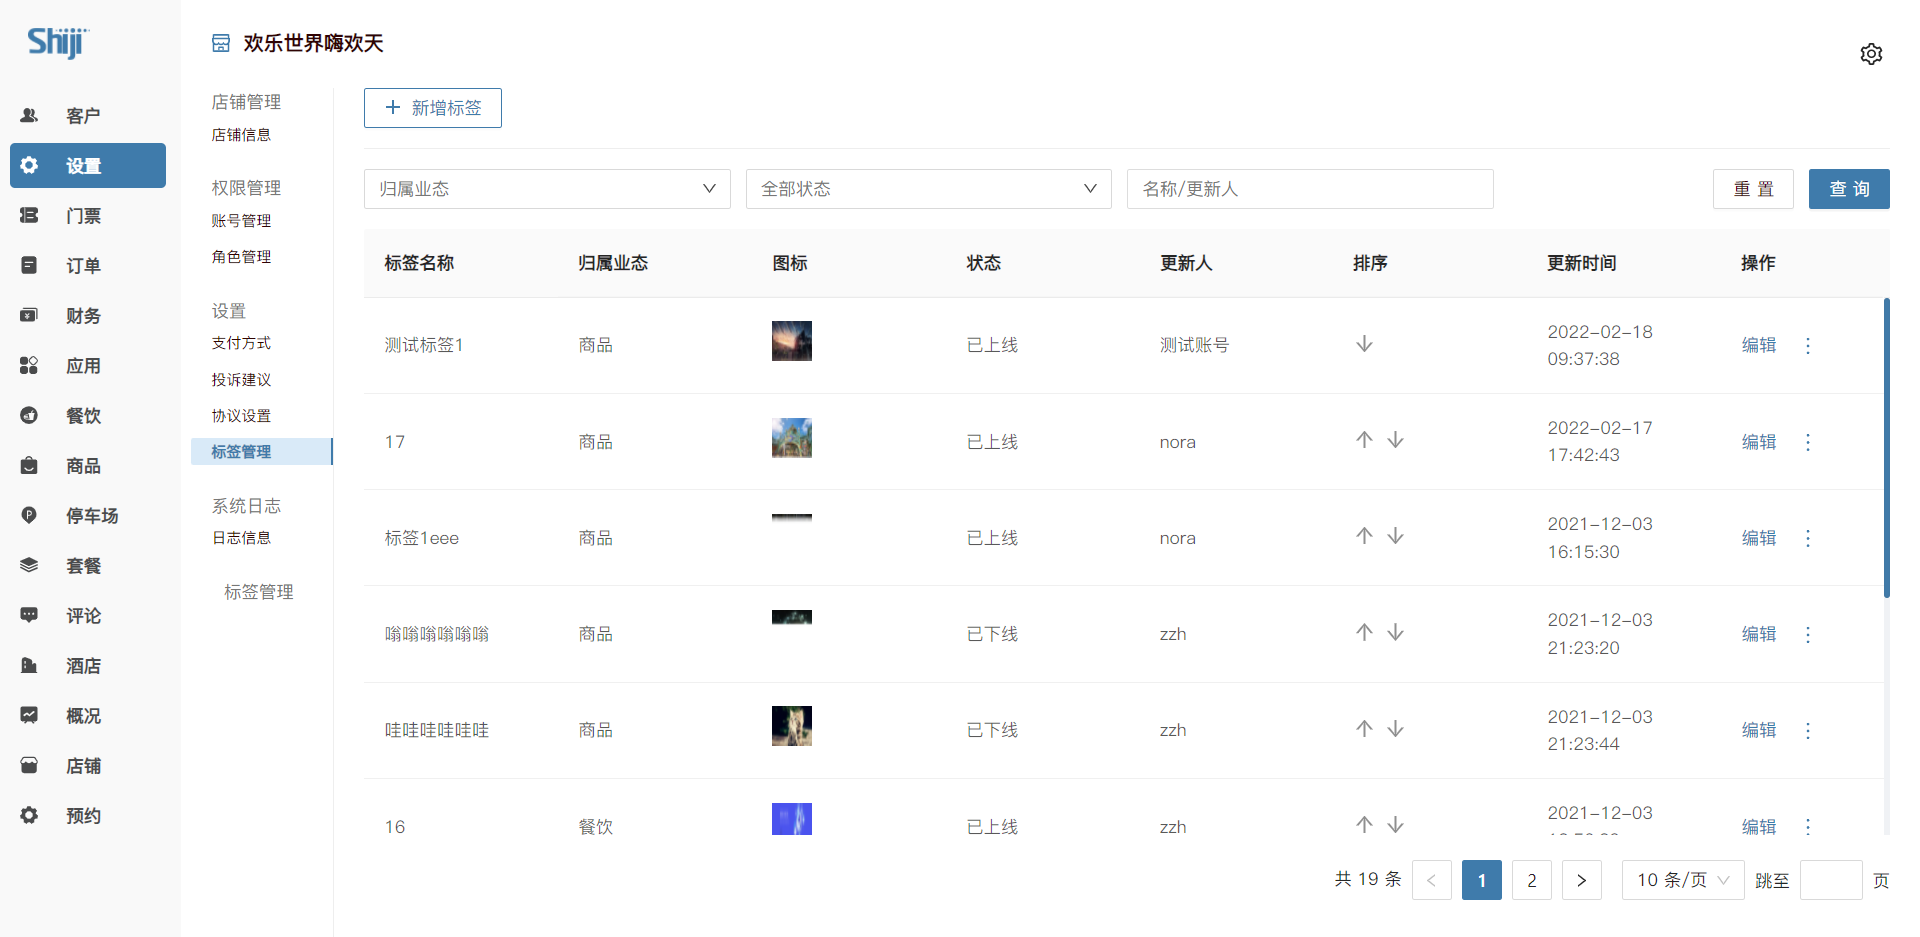Select the highlighted 标签管理 submenu item
Screen dimensions: 1920x937
[x=261, y=452]
